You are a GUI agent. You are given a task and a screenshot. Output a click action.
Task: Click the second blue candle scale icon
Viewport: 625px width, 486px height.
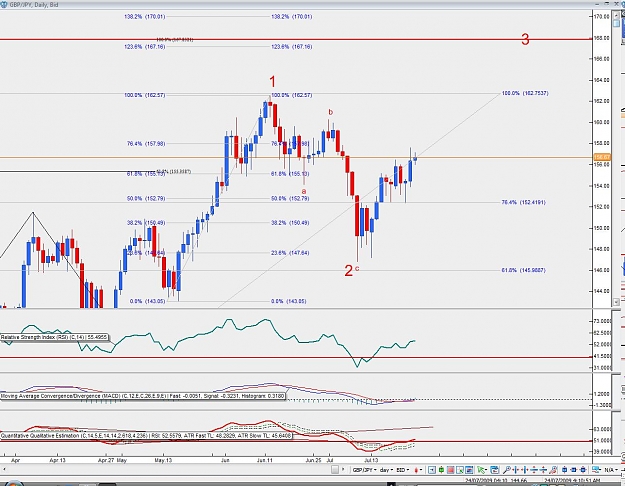[574, 470]
